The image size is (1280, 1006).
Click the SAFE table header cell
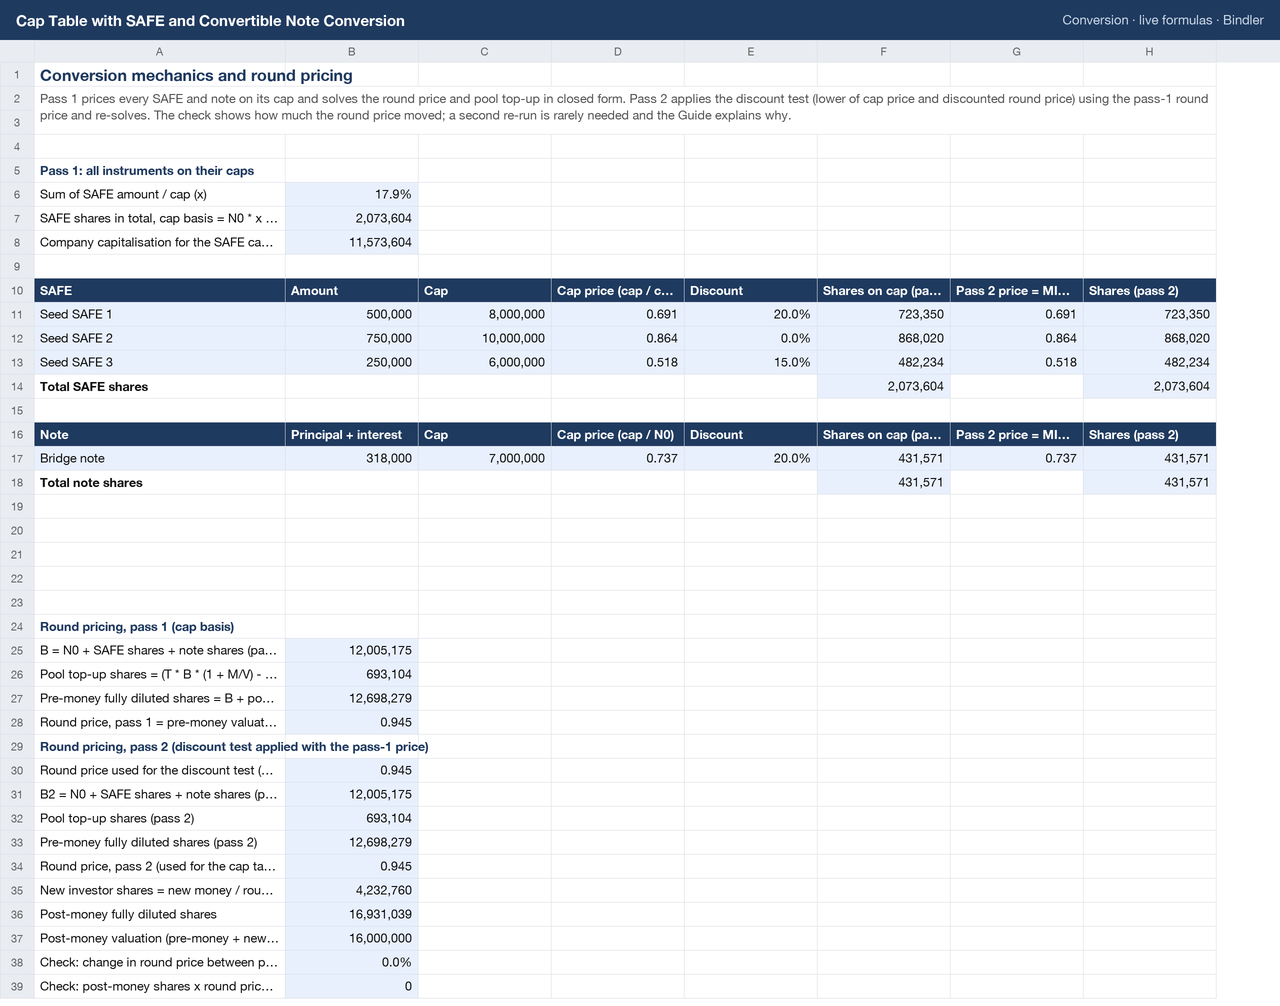pos(160,290)
